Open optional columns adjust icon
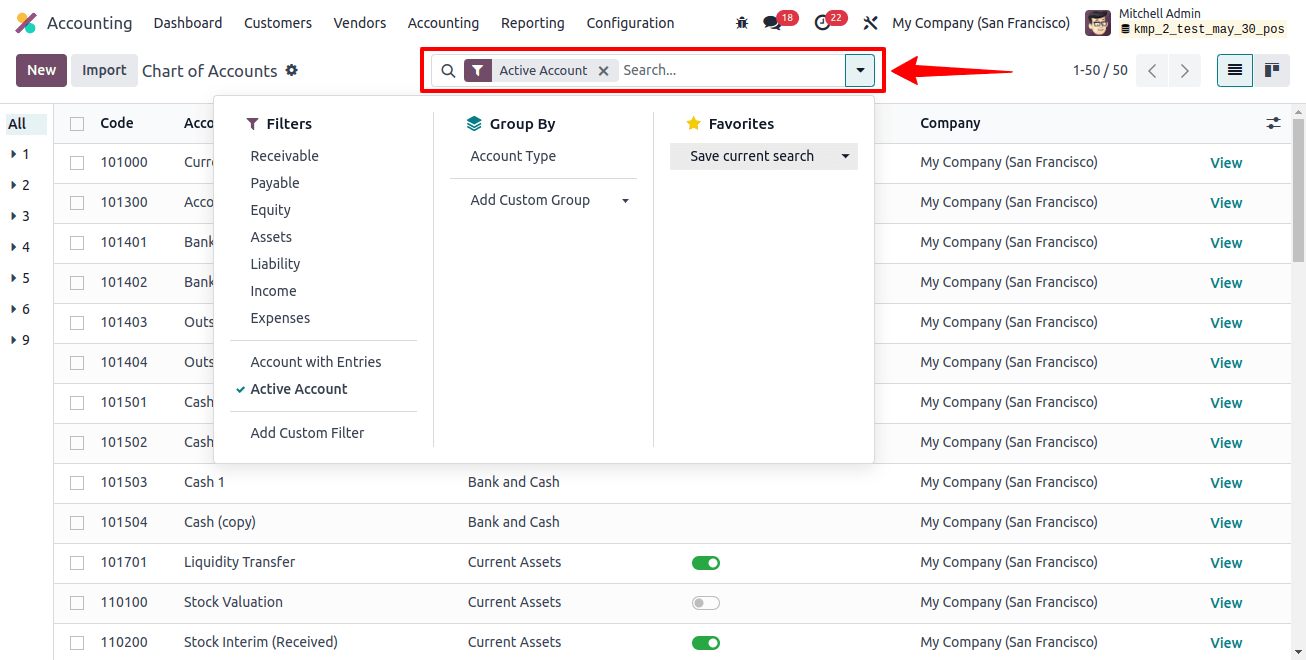 click(x=1273, y=123)
